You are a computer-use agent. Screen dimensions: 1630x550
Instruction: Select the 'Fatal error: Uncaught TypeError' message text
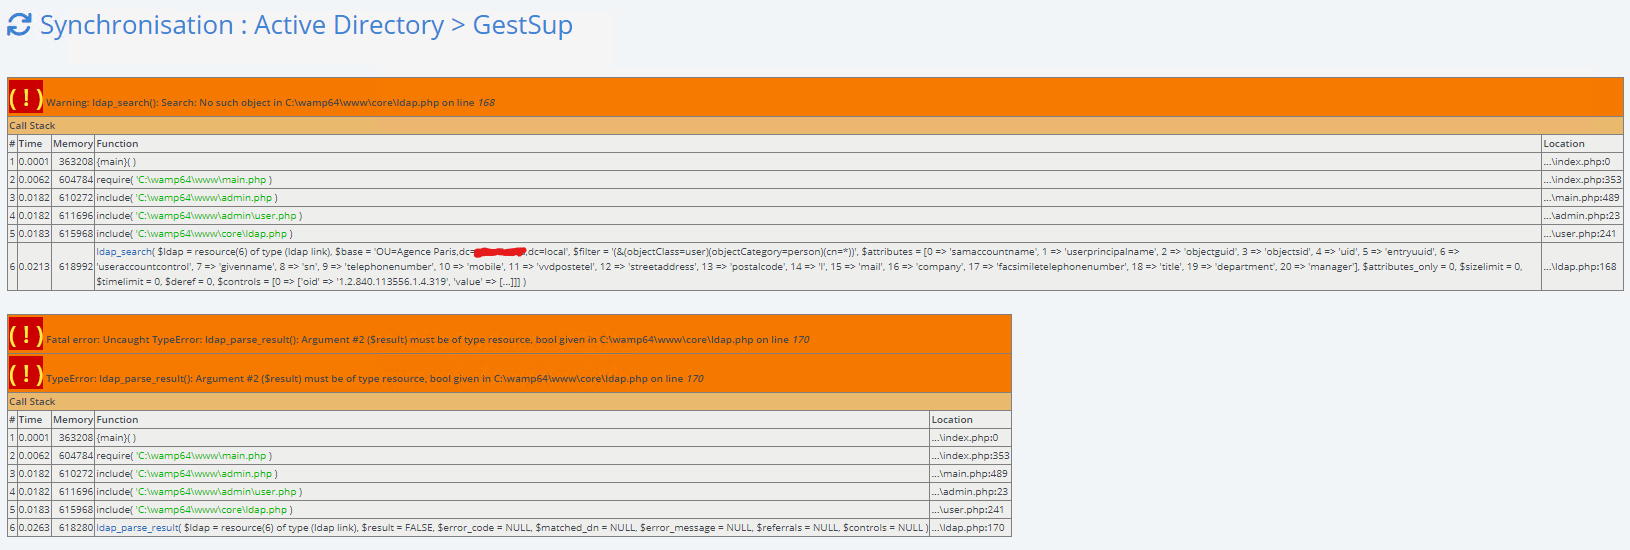[x=428, y=340]
